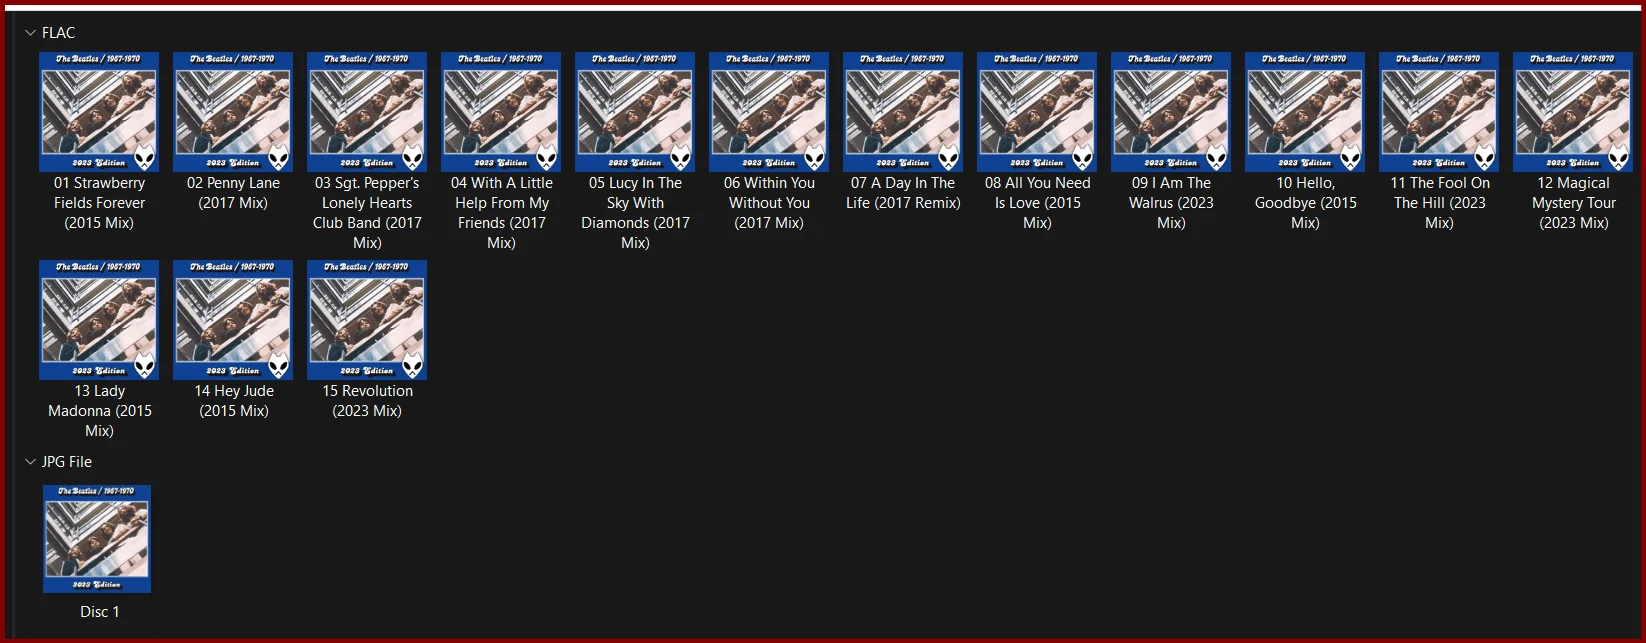Select the 15 Revolution file icon
The width and height of the screenshot is (1646, 643).
coord(367,320)
